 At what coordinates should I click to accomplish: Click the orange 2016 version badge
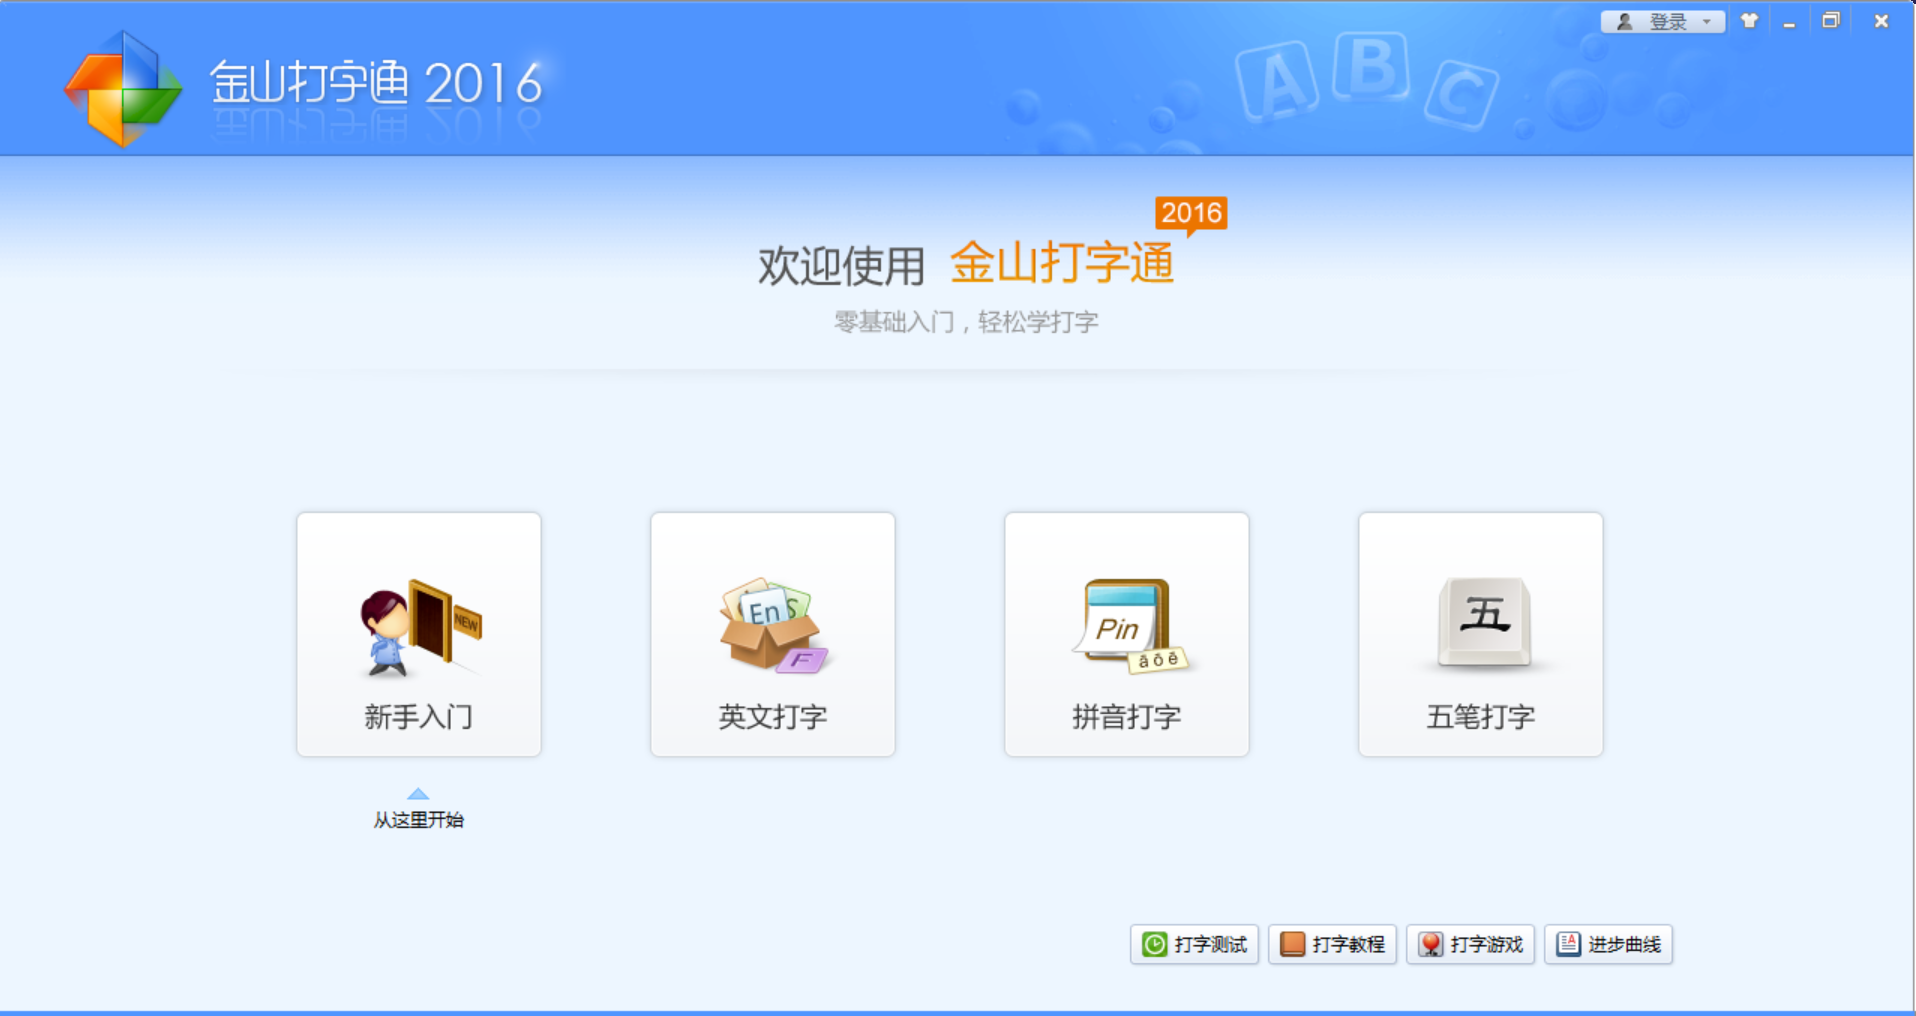1193,212
